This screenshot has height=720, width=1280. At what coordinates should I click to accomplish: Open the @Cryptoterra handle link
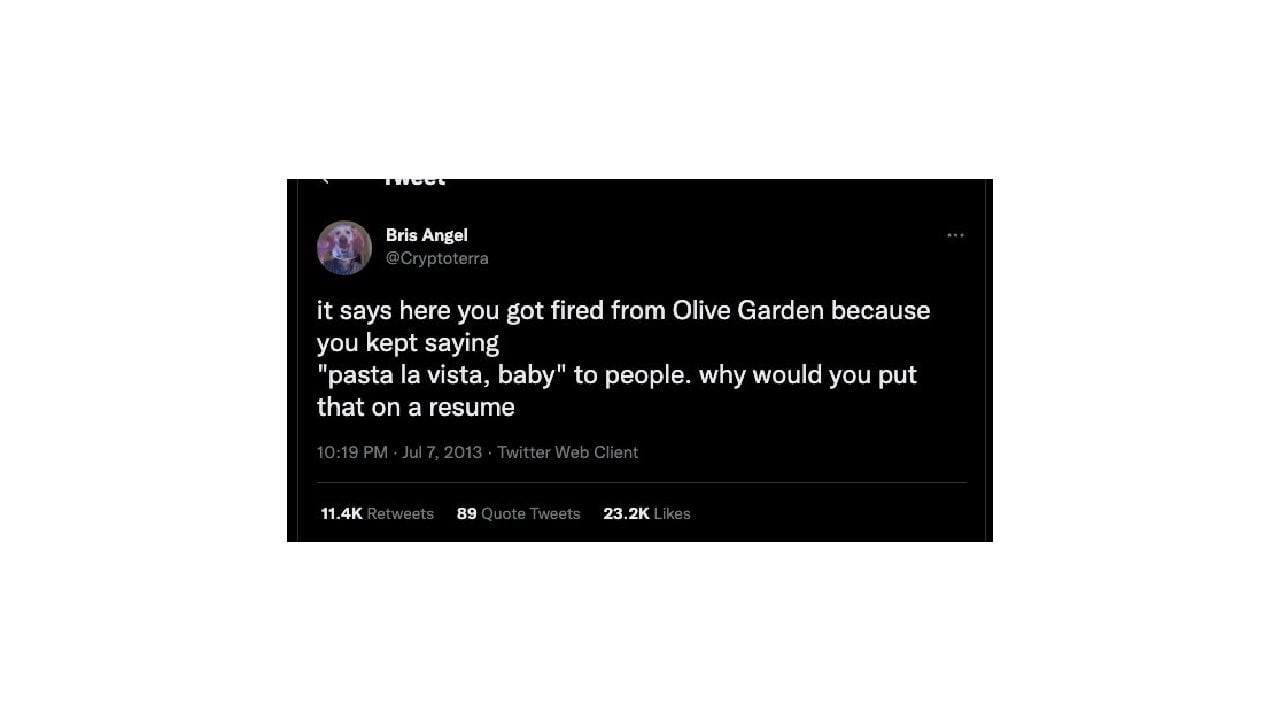point(437,258)
